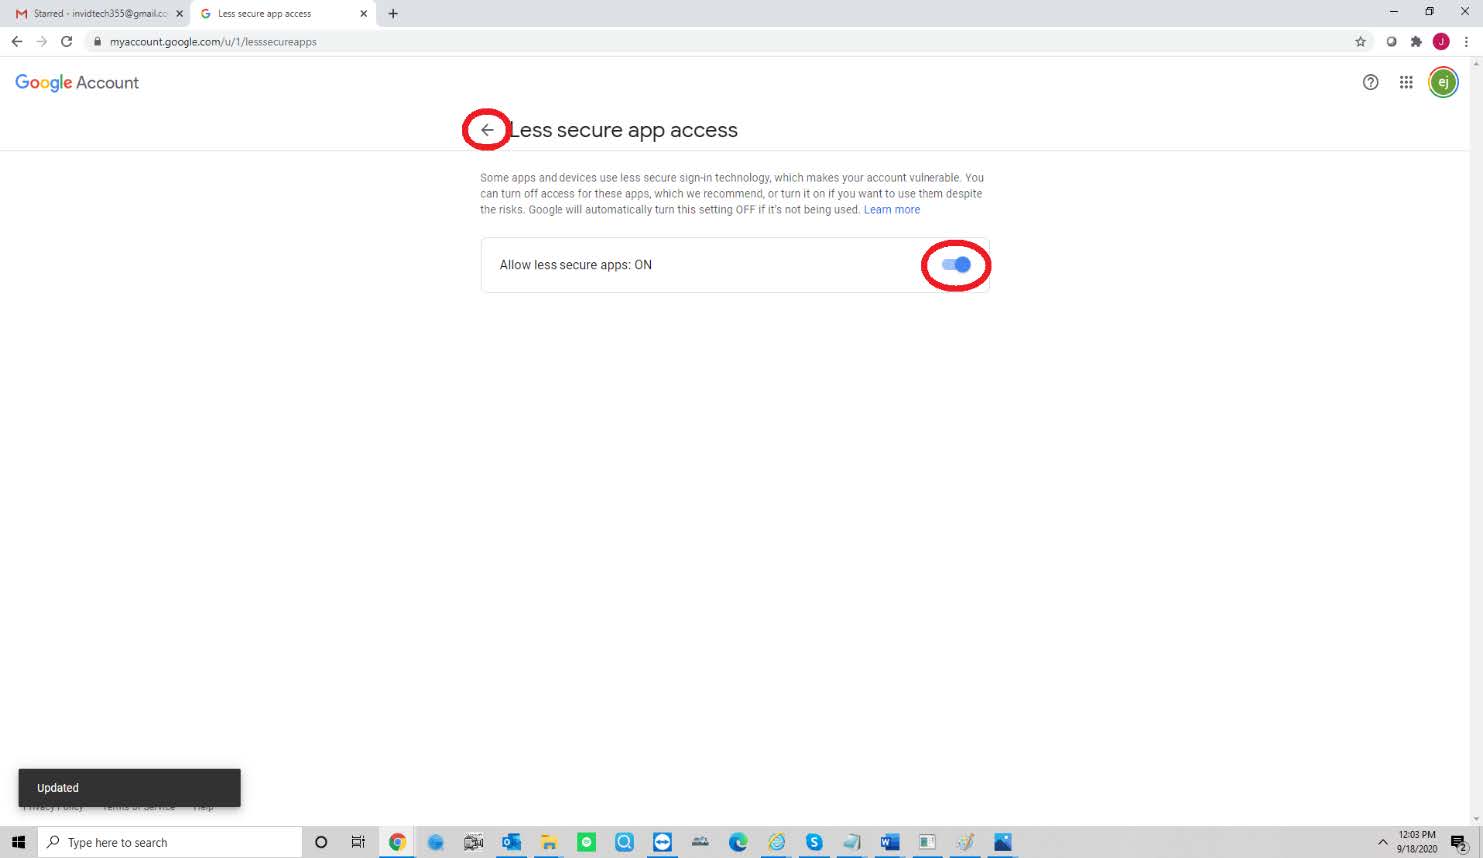The image size is (1483, 858).
Task: Show hidden system tray icons
Action: click(1383, 842)
